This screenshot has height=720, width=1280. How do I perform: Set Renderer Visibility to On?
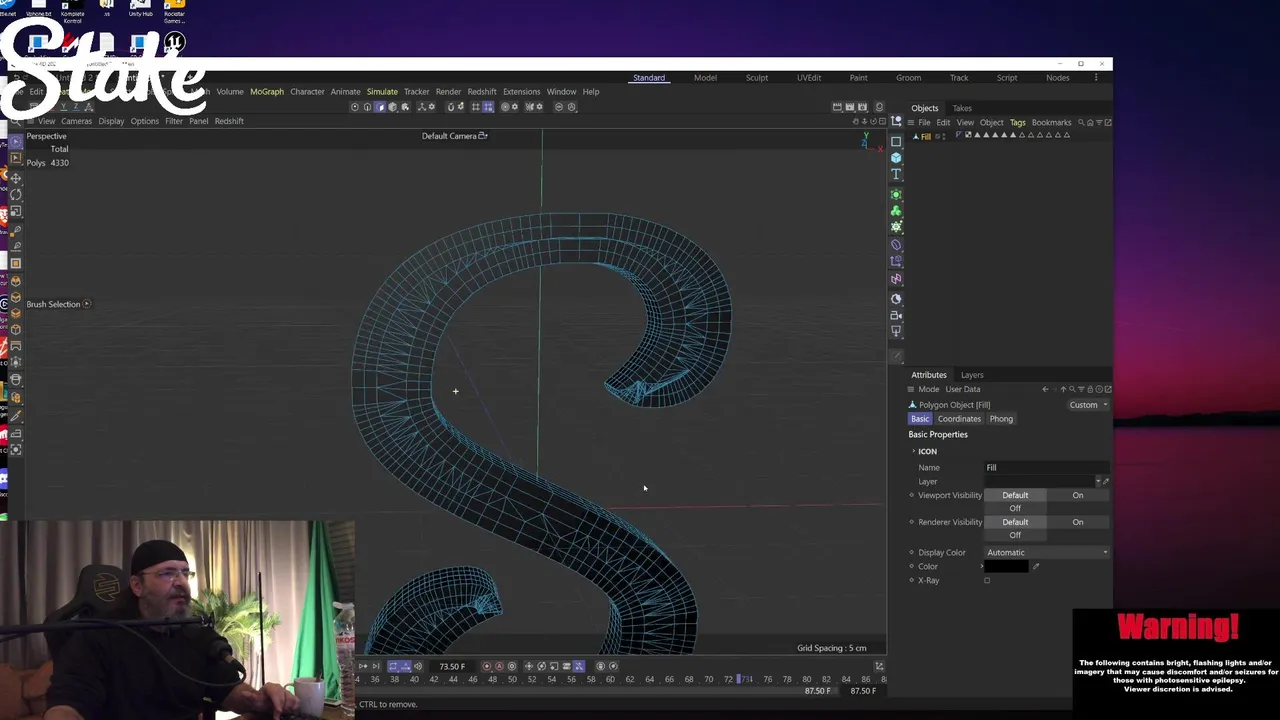(x=1077, y=522)
